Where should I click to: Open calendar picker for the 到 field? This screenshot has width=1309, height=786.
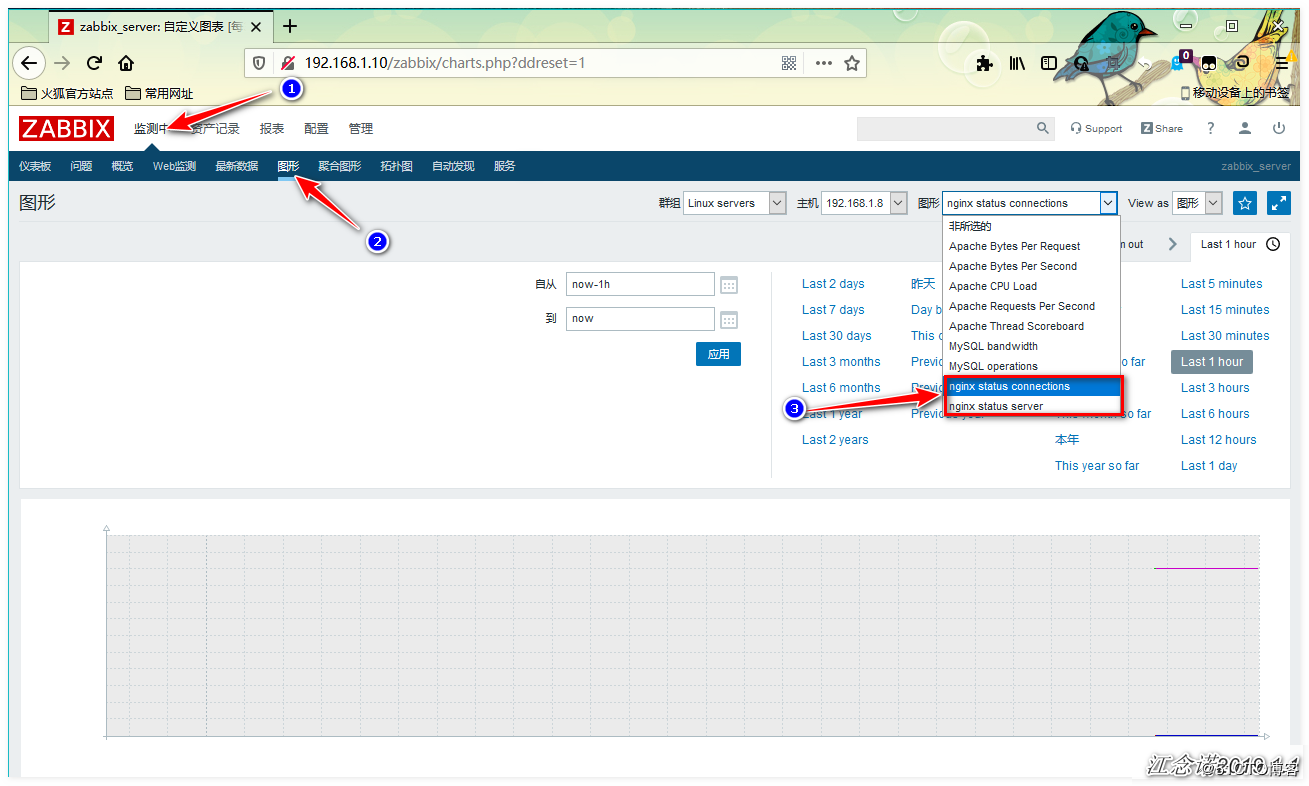(x=729, y=320)
